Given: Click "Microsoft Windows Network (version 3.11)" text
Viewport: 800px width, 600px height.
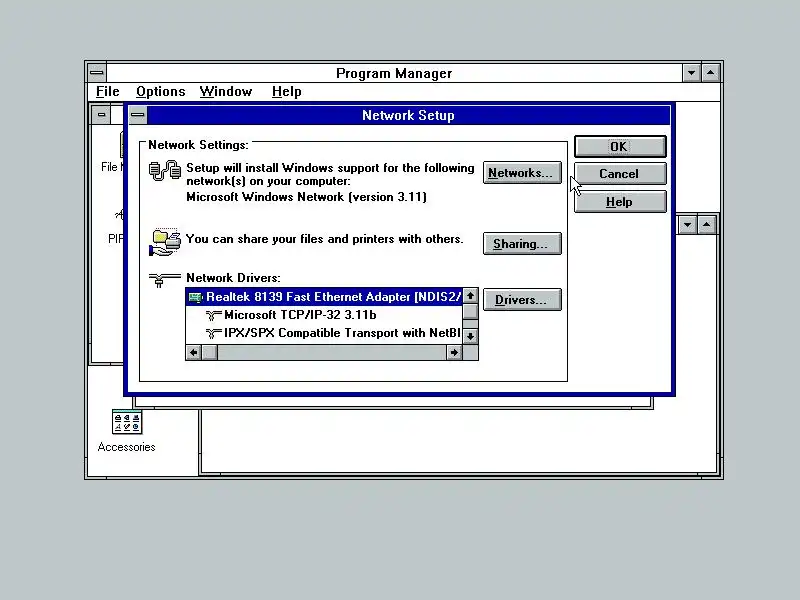Looking at the screenshot, I should tap(306, 197).
